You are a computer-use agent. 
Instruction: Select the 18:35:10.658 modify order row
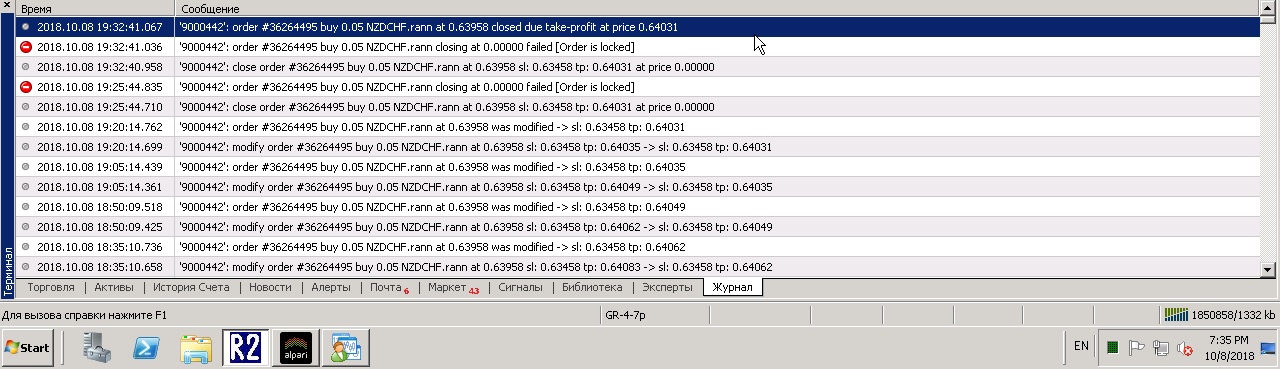(x=638, y=267)
